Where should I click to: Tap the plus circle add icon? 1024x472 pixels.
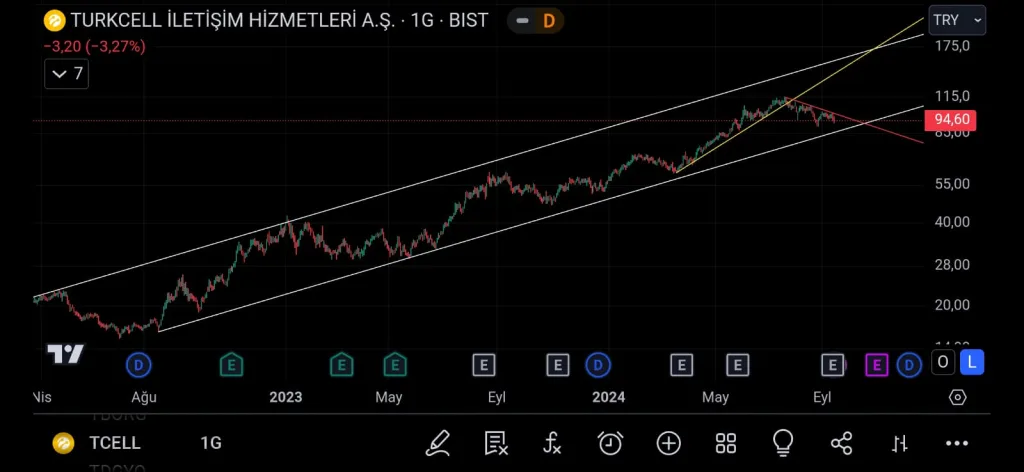click(x=669, y=443)
